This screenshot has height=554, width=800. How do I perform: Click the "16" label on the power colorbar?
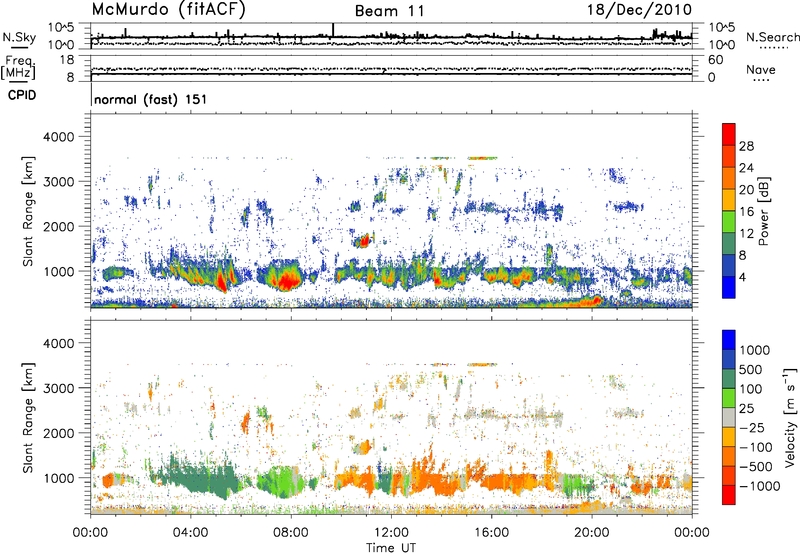click(x=746, y=212)
